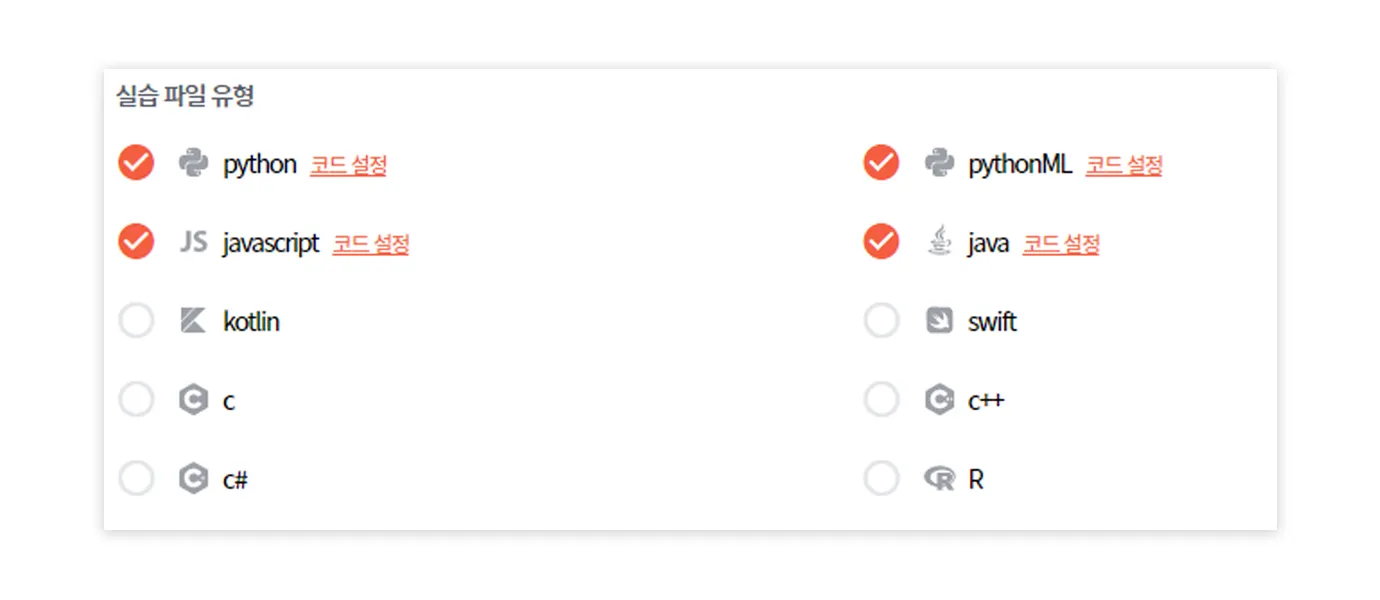Screen dimensions: 1380x600
Task: Click the python language logo icon
Action: click(193, 162)
